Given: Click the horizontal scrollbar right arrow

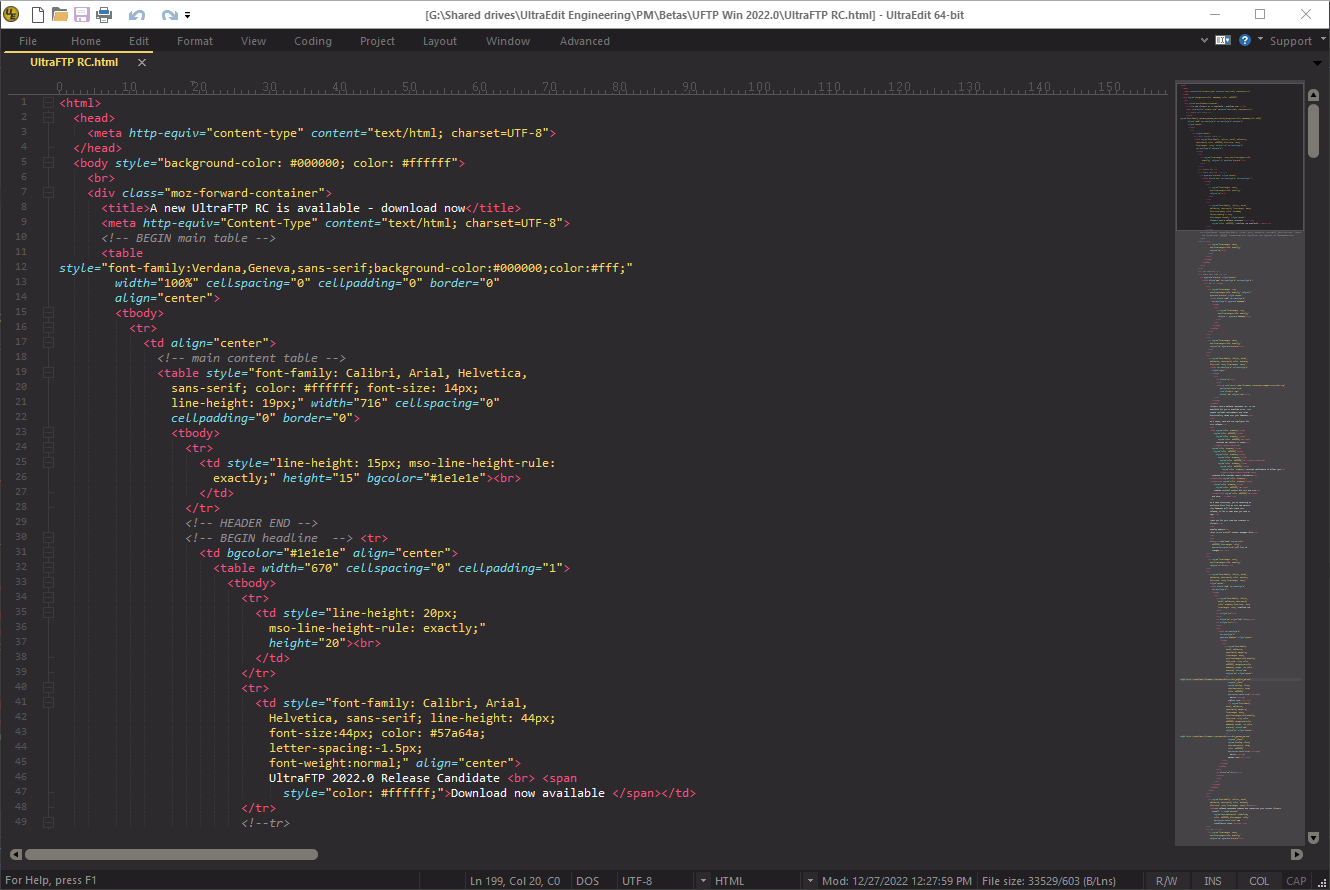Looking at the screenshot, I should tap(1297, 855).
